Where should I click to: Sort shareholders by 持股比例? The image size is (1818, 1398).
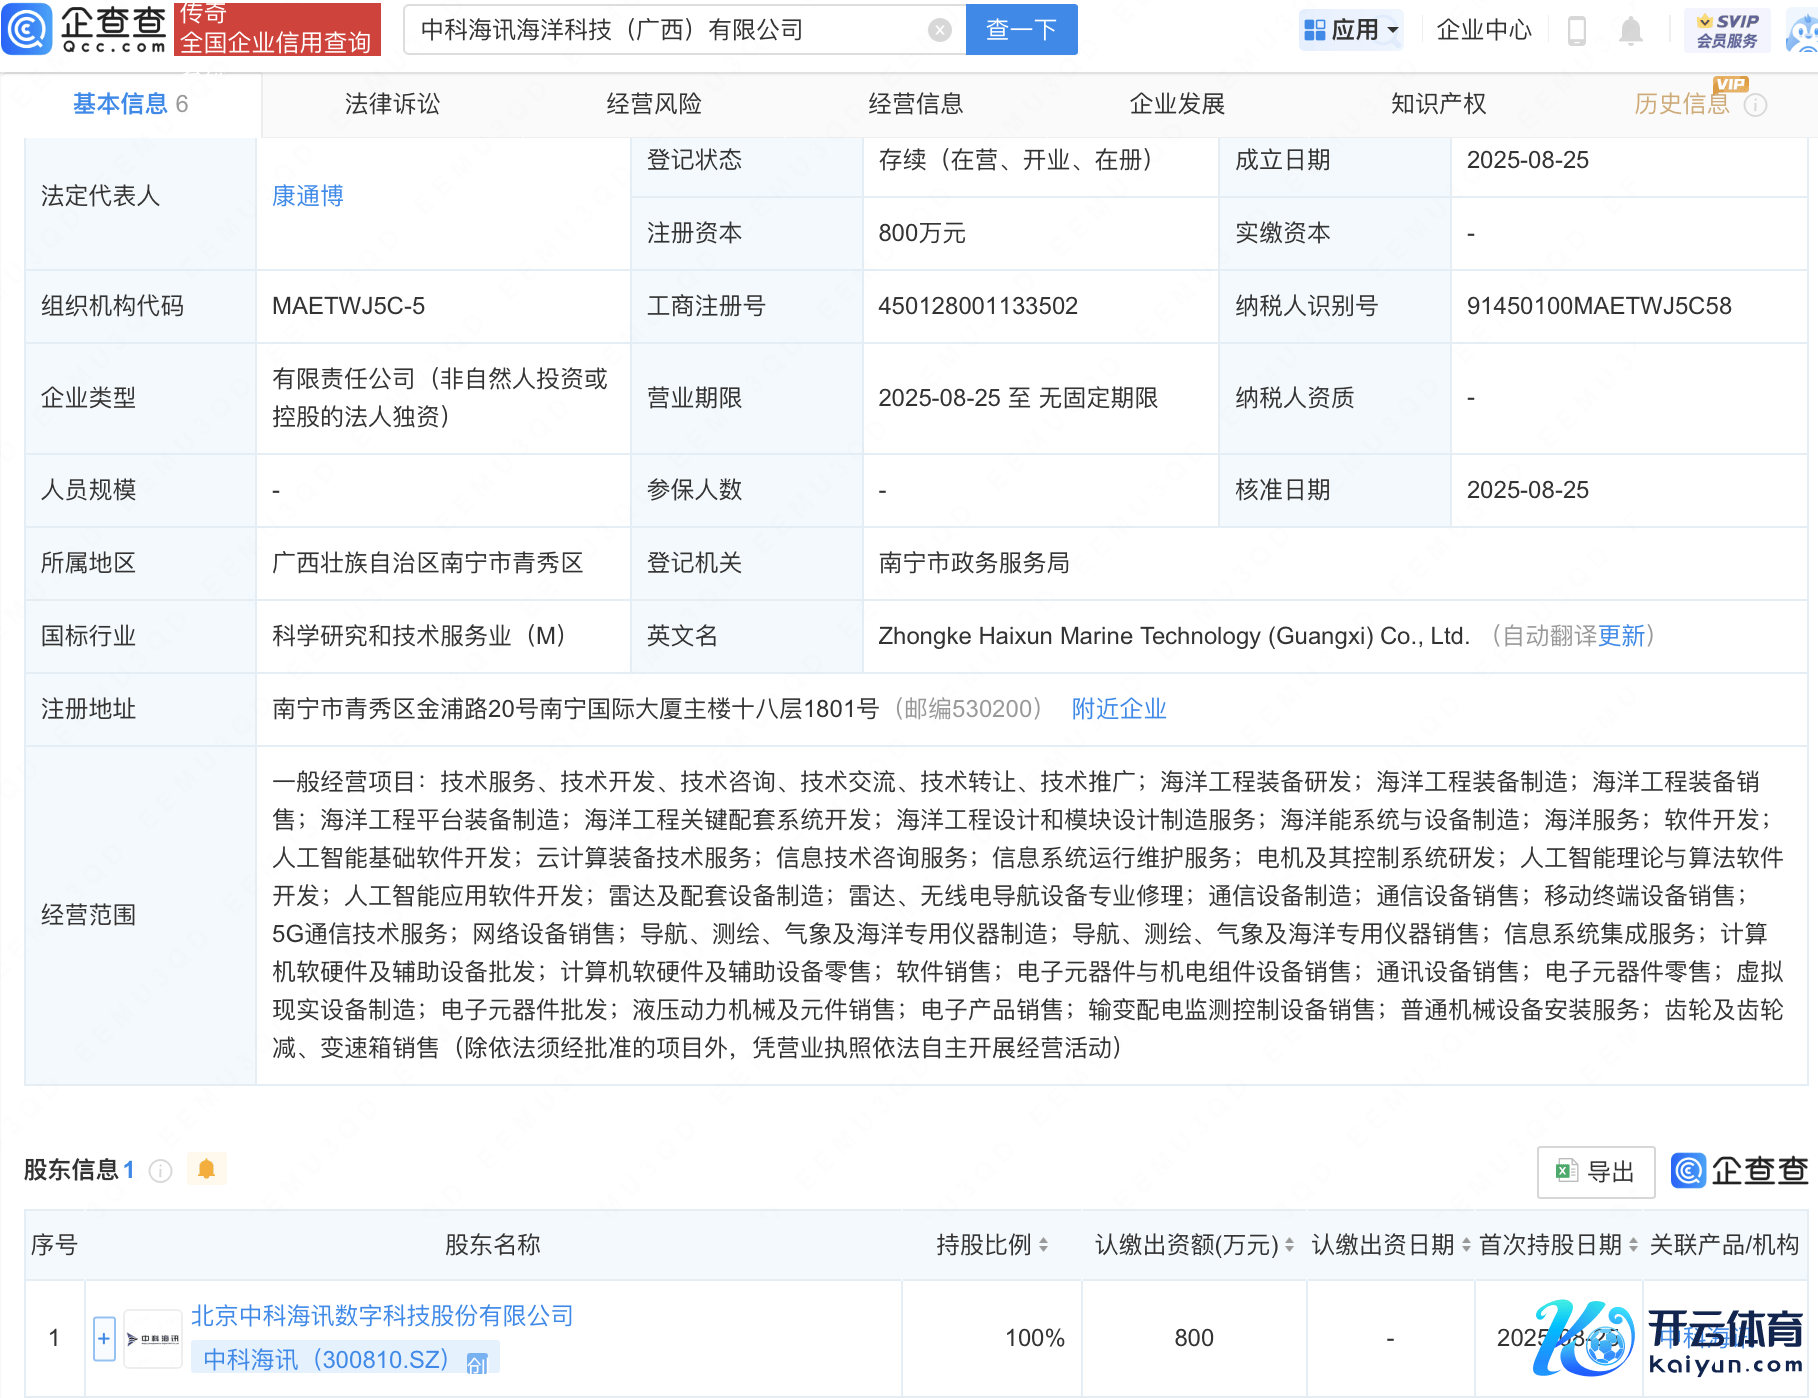pos(1043,1245)
